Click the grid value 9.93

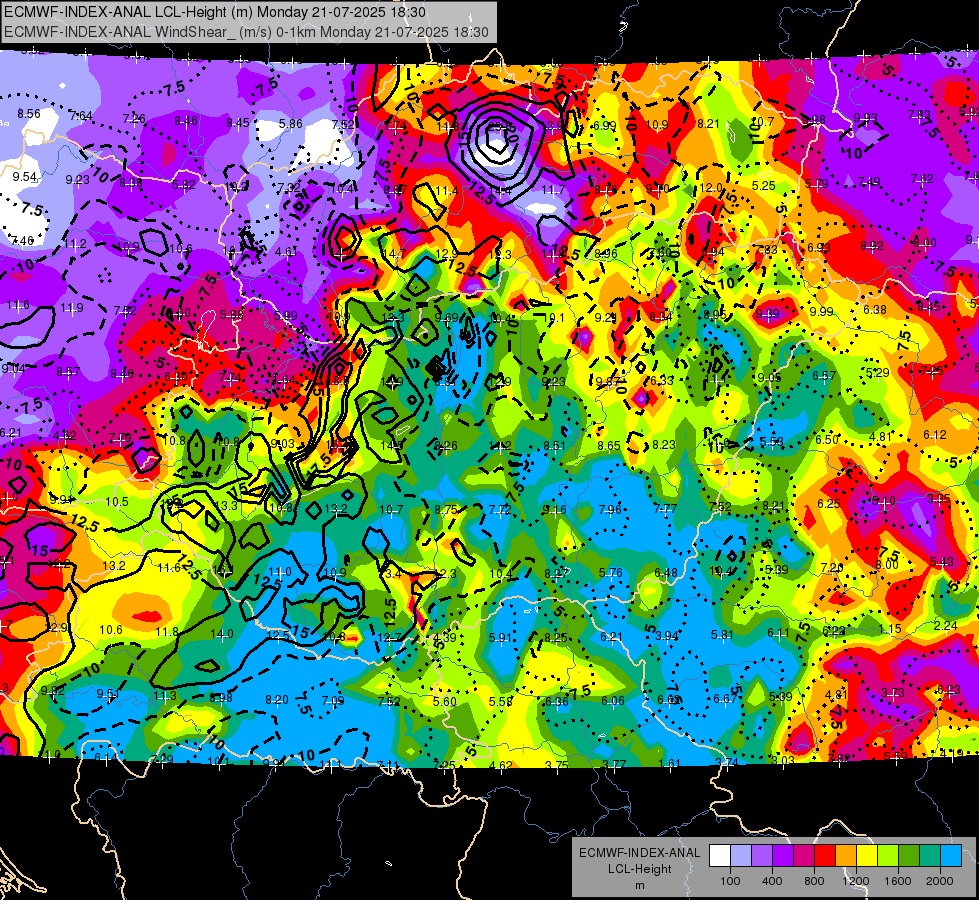click(x=866, y=117)
